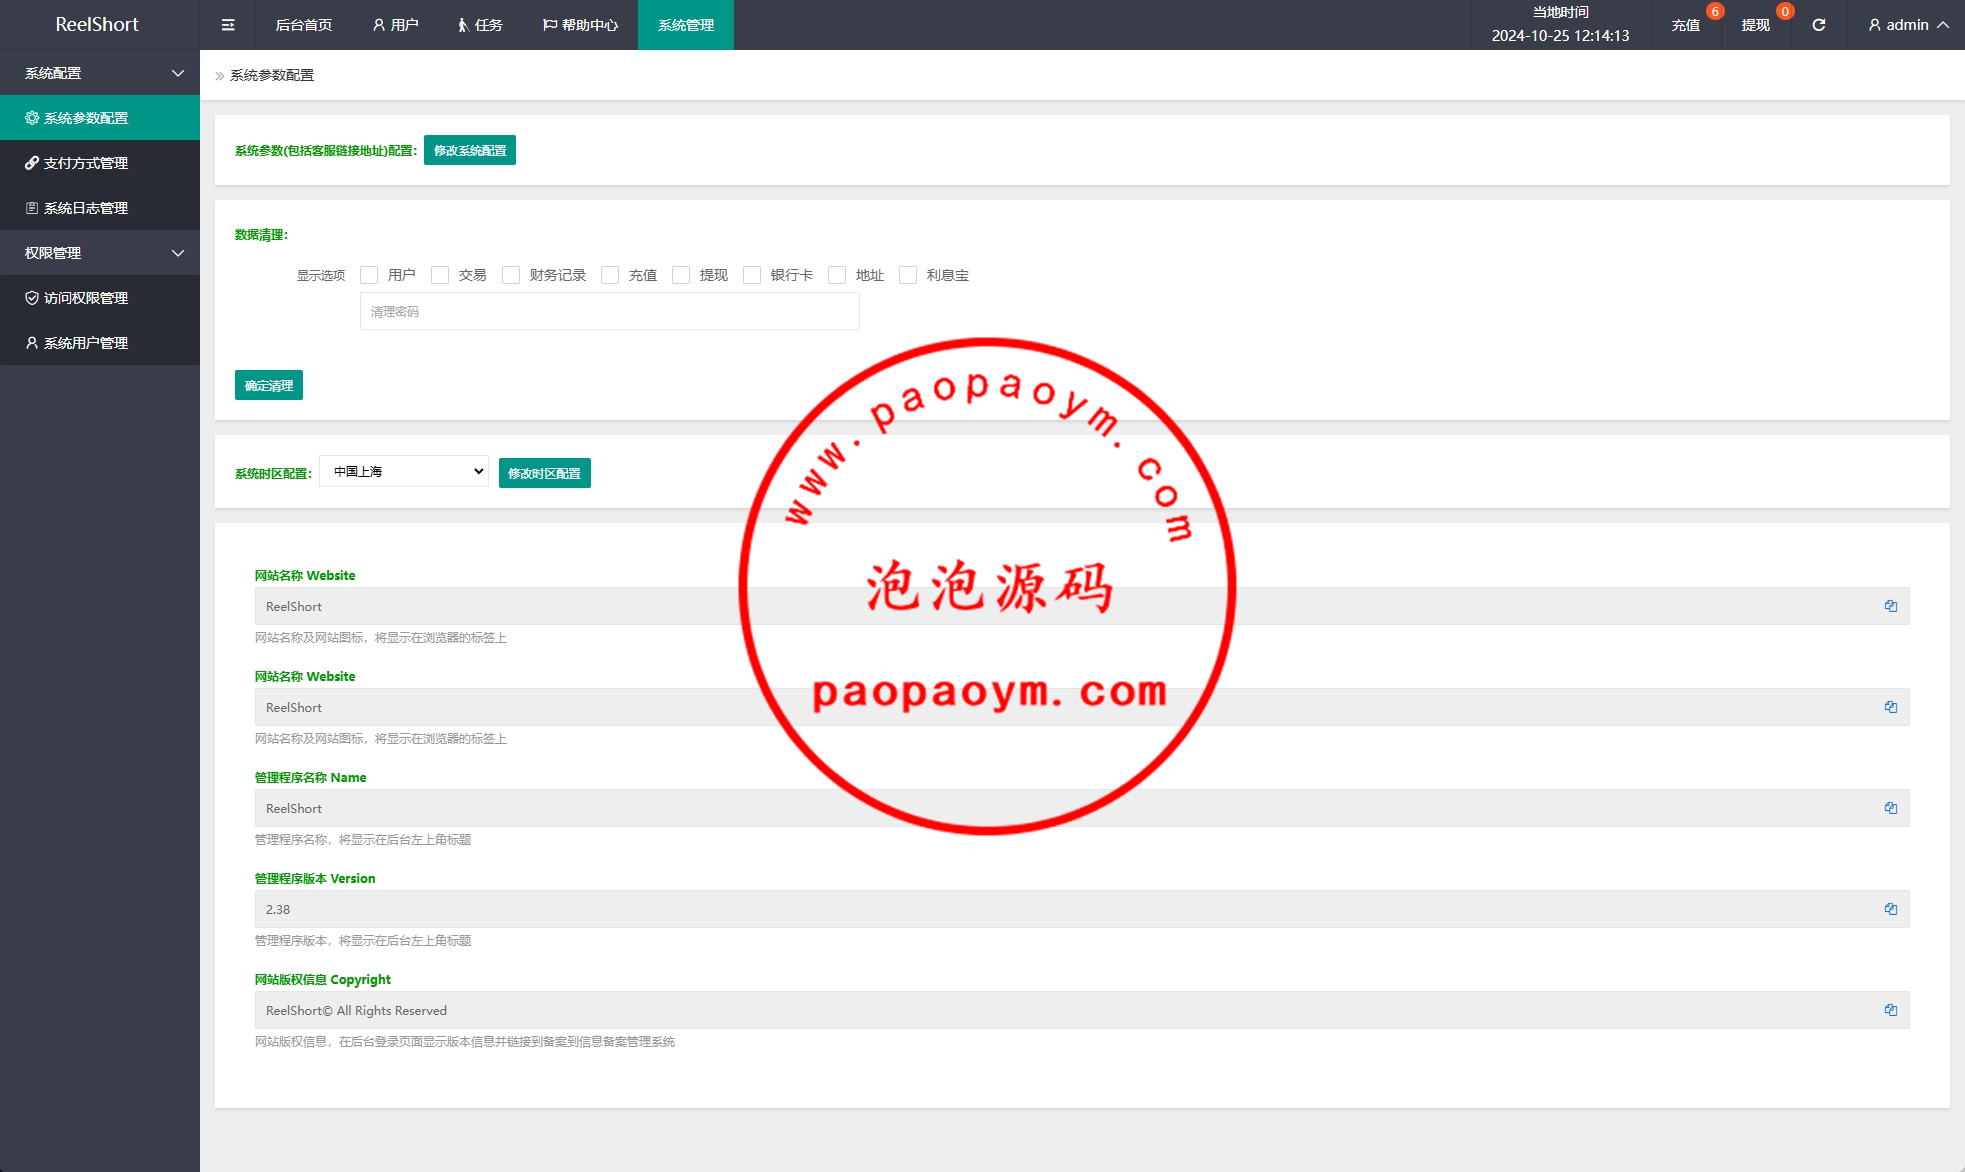Image resolution: width=1965 pixels, height=1172 pixels.
Task: Click the withdrawal badge showing 0
Action: tap(1785, 12)
